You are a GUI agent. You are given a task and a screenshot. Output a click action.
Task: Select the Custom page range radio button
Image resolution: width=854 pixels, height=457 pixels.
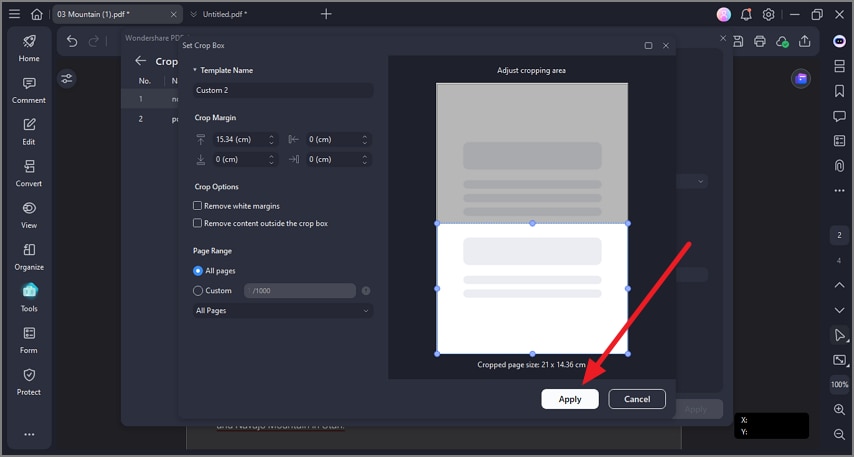pos(198,291)
